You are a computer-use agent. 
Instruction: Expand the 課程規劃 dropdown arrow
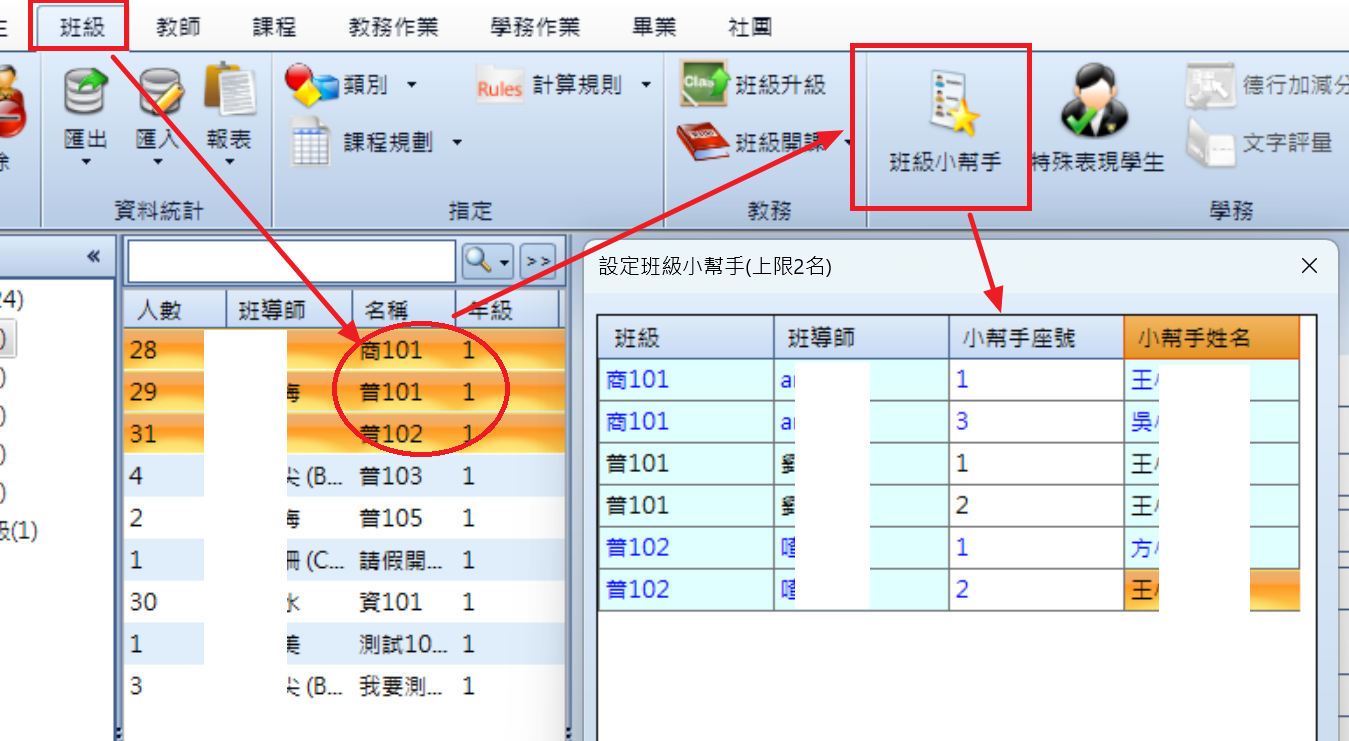(x=456, y=144)
